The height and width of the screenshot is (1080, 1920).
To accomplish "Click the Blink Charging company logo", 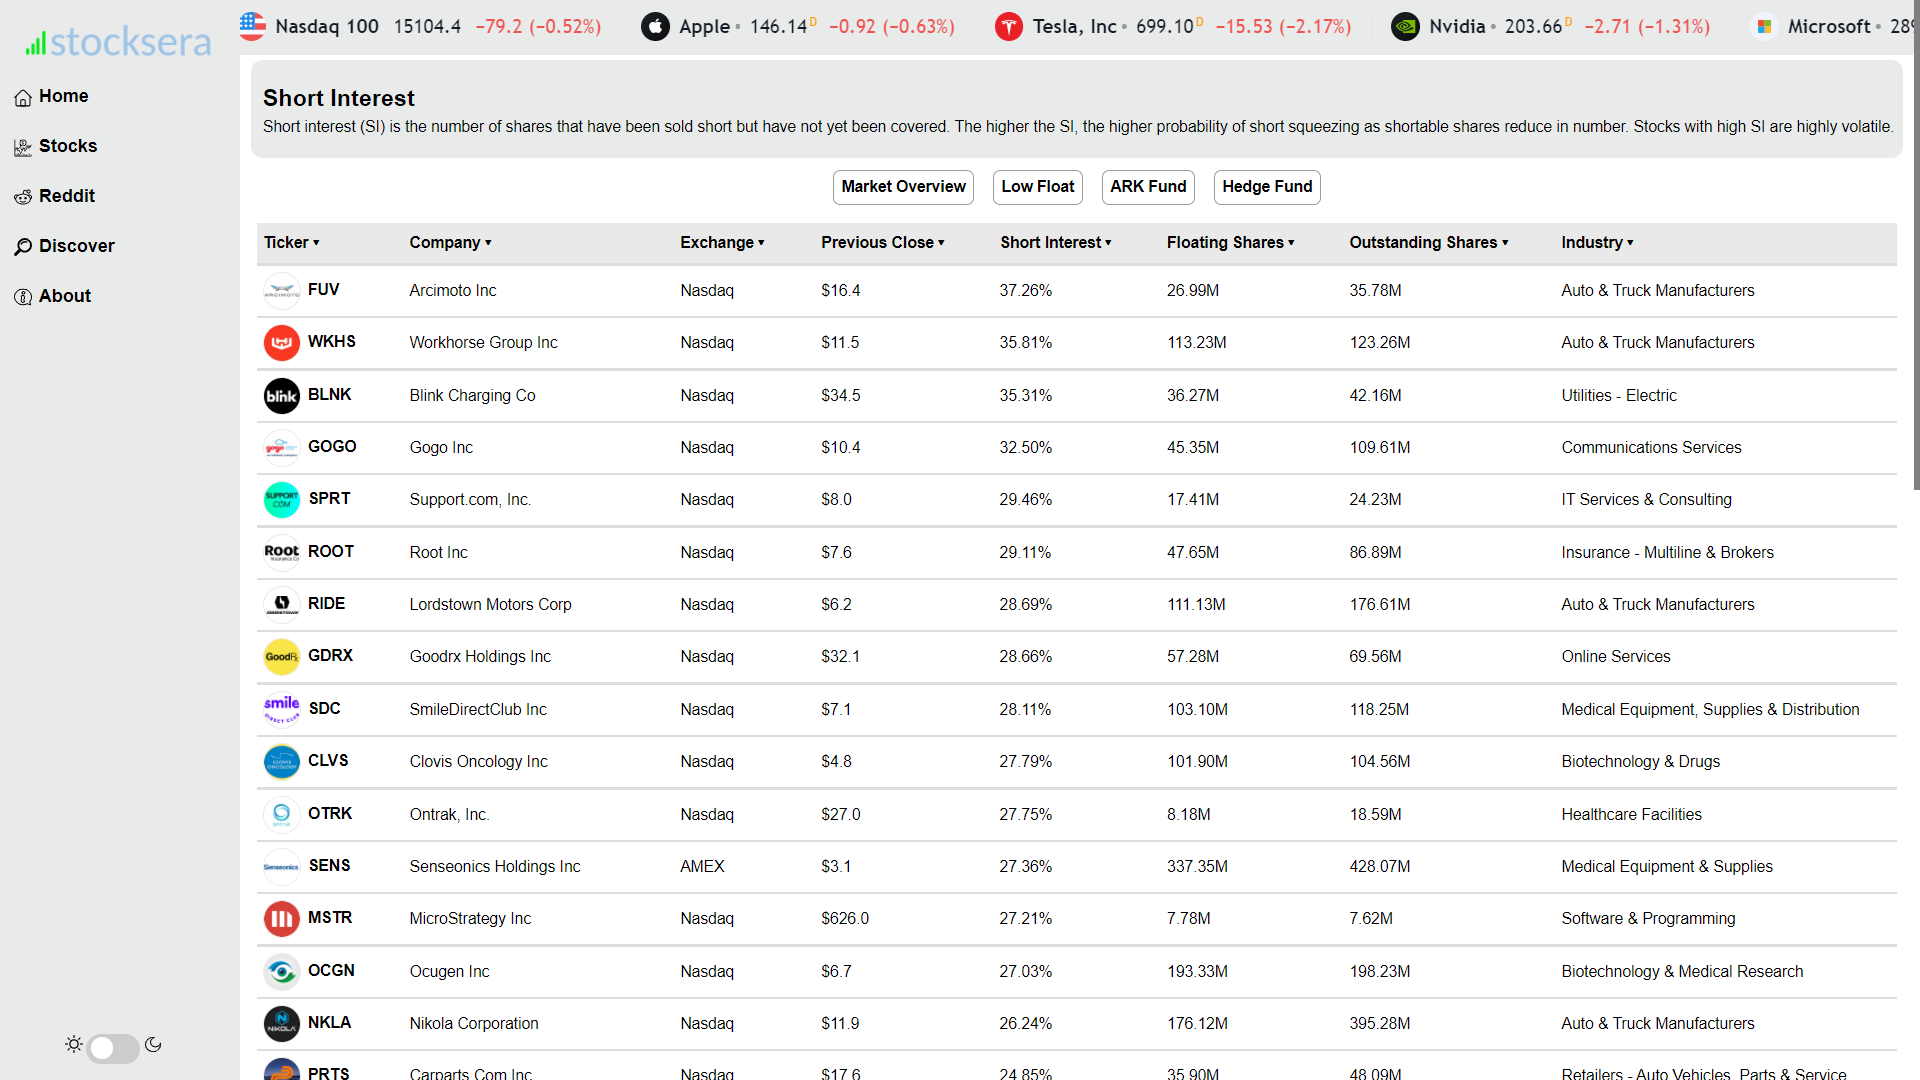I will pyautogui.click(x=281, y=396).
